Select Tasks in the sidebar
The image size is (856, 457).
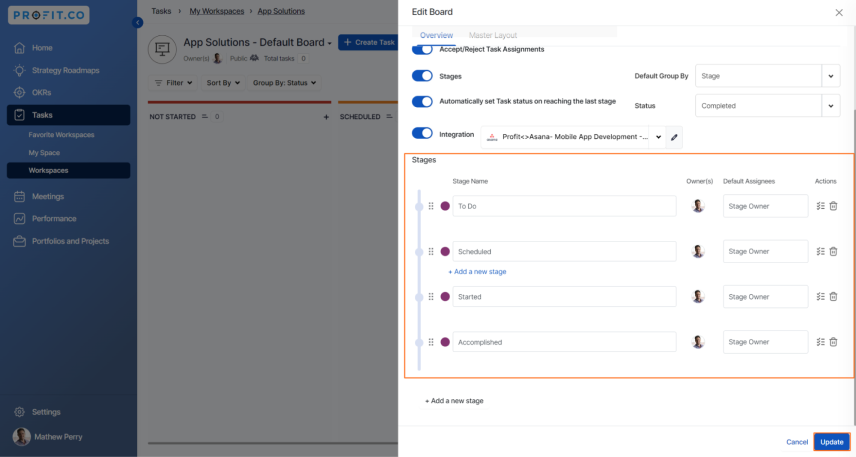pyautogui.click(x=68, y=115)
